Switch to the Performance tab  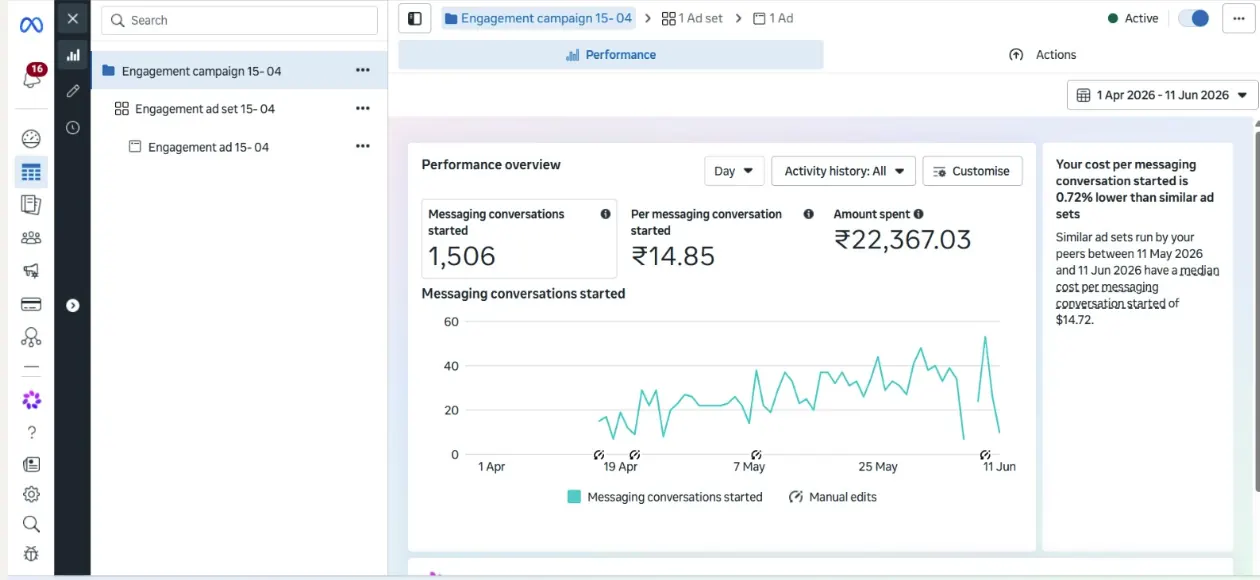[x=611, y=55]
